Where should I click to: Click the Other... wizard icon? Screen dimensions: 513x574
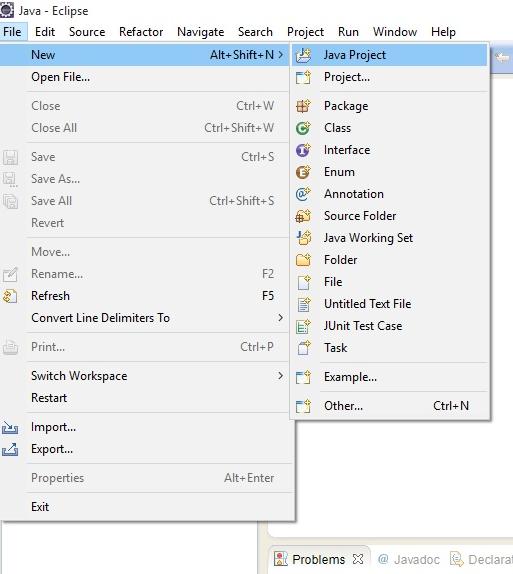click(x=303, y=406)
